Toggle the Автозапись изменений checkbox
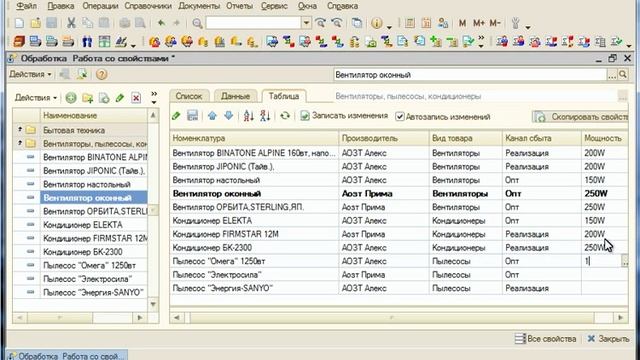 (400, 117)
